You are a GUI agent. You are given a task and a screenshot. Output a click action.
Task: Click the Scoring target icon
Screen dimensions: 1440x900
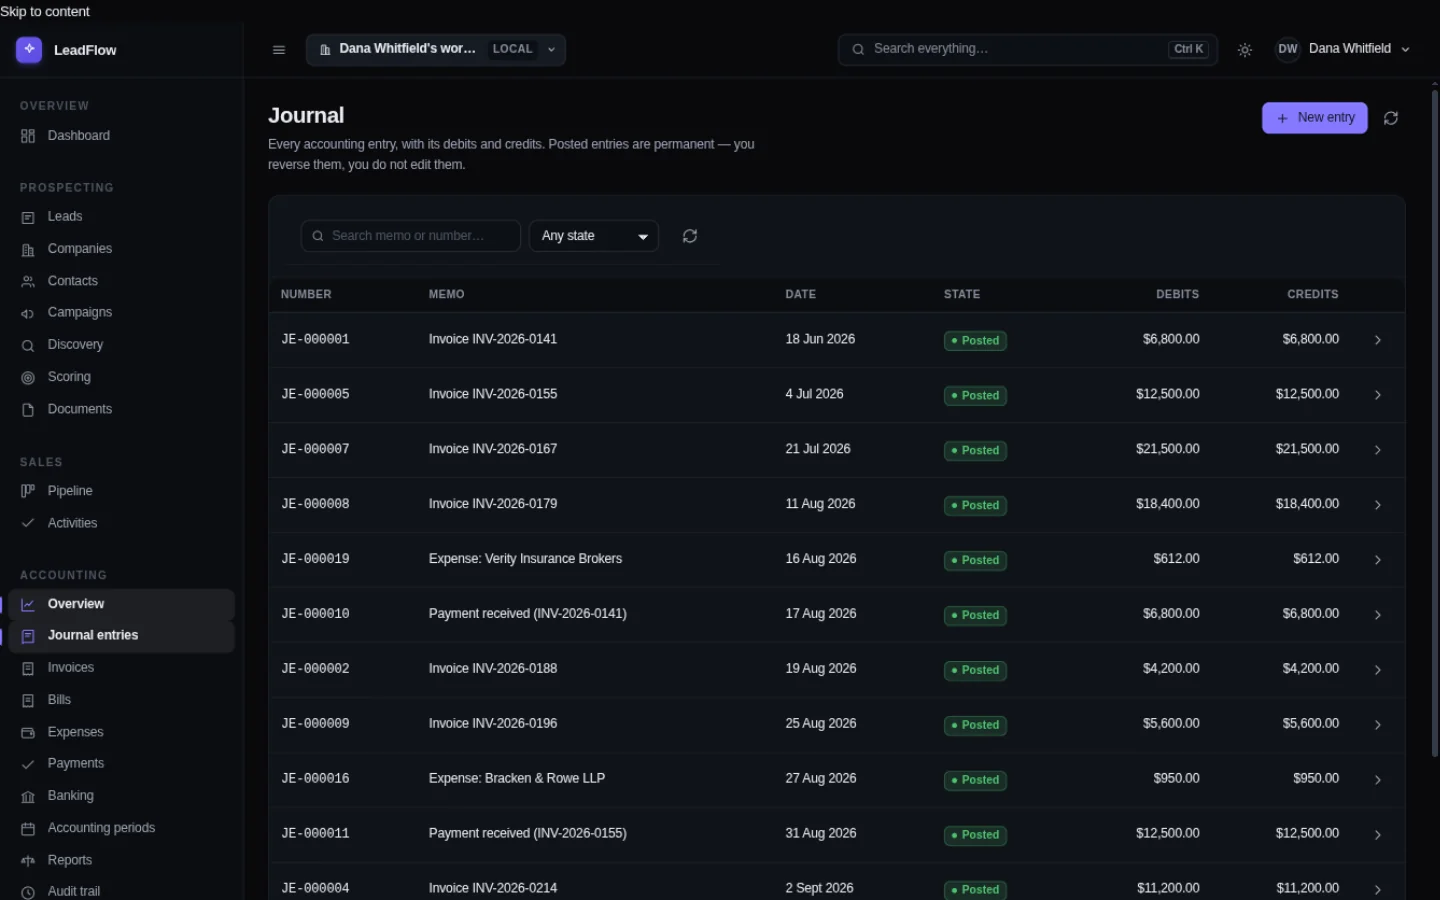coord(28,377)
